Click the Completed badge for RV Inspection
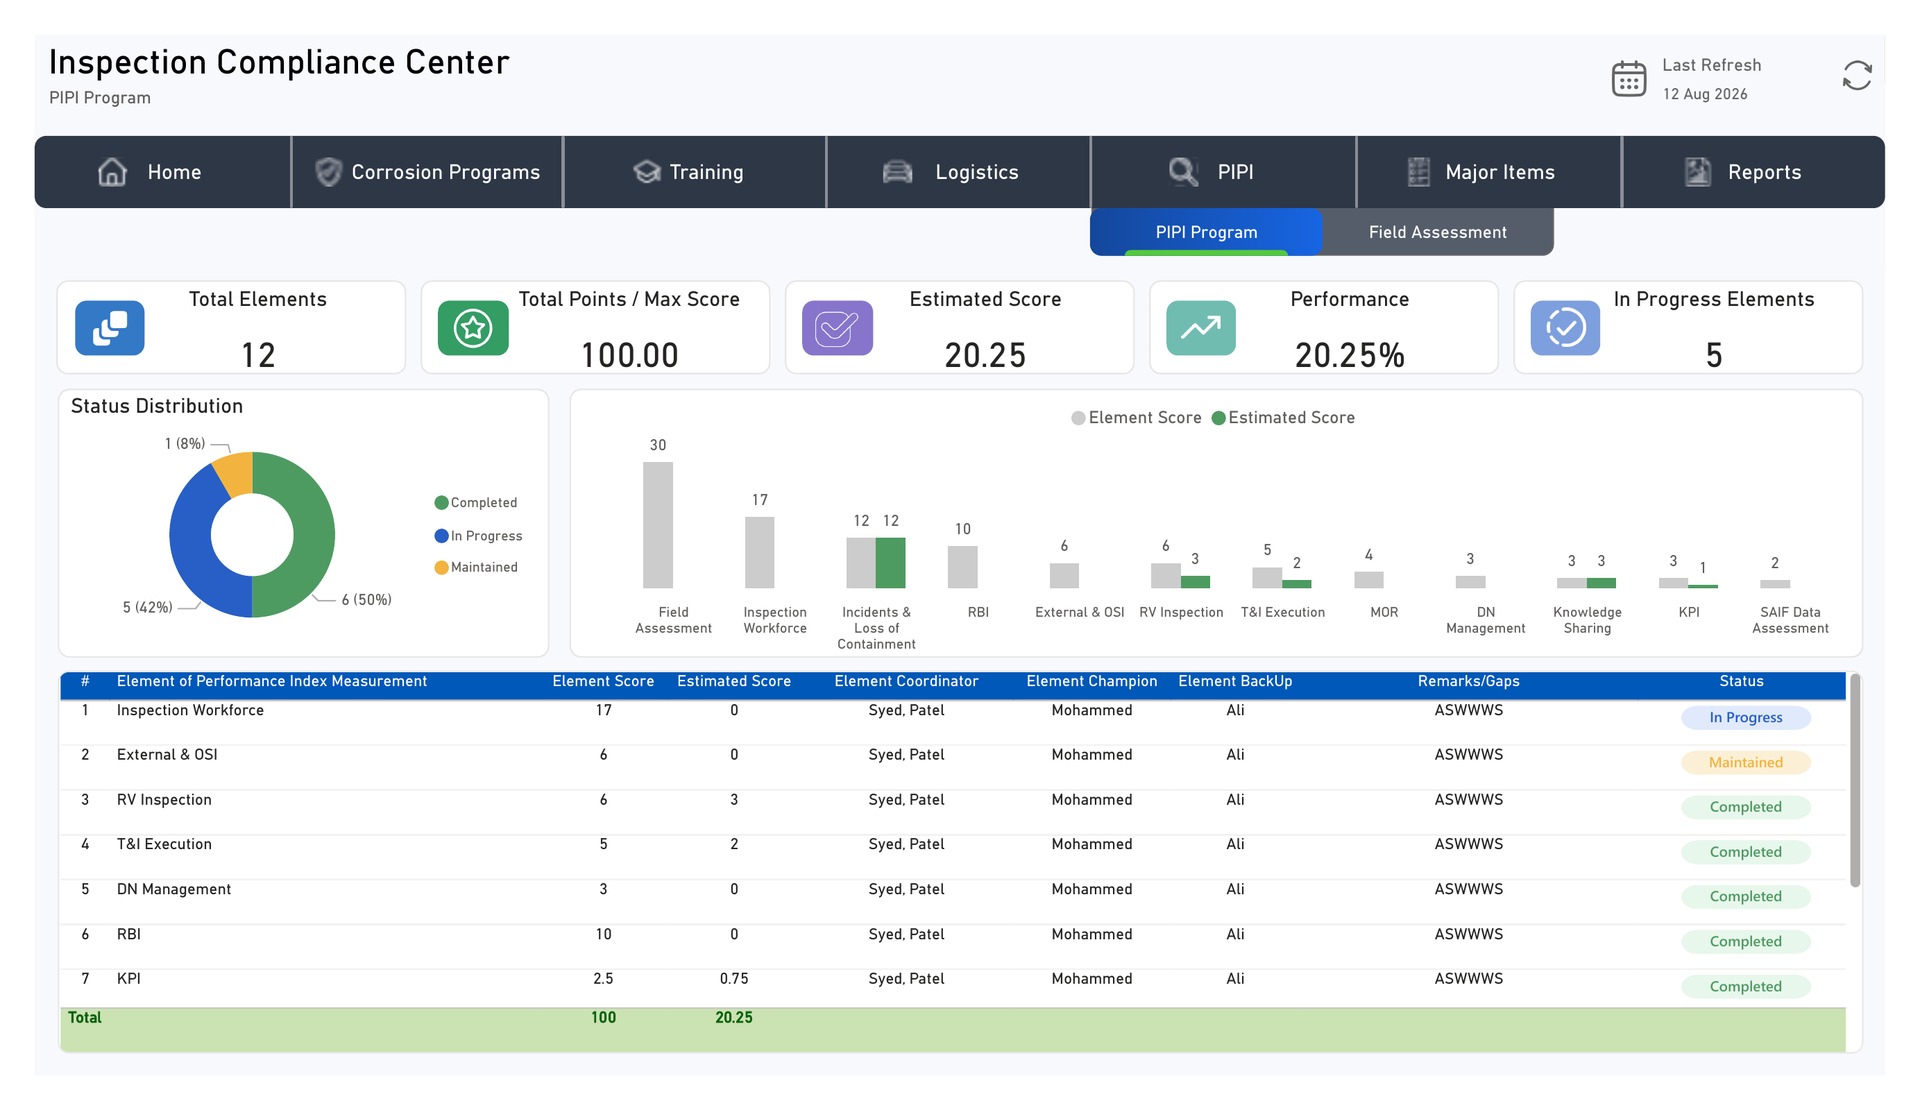This screenshot has width=1920, height=1110. (x=1745, y=808)
